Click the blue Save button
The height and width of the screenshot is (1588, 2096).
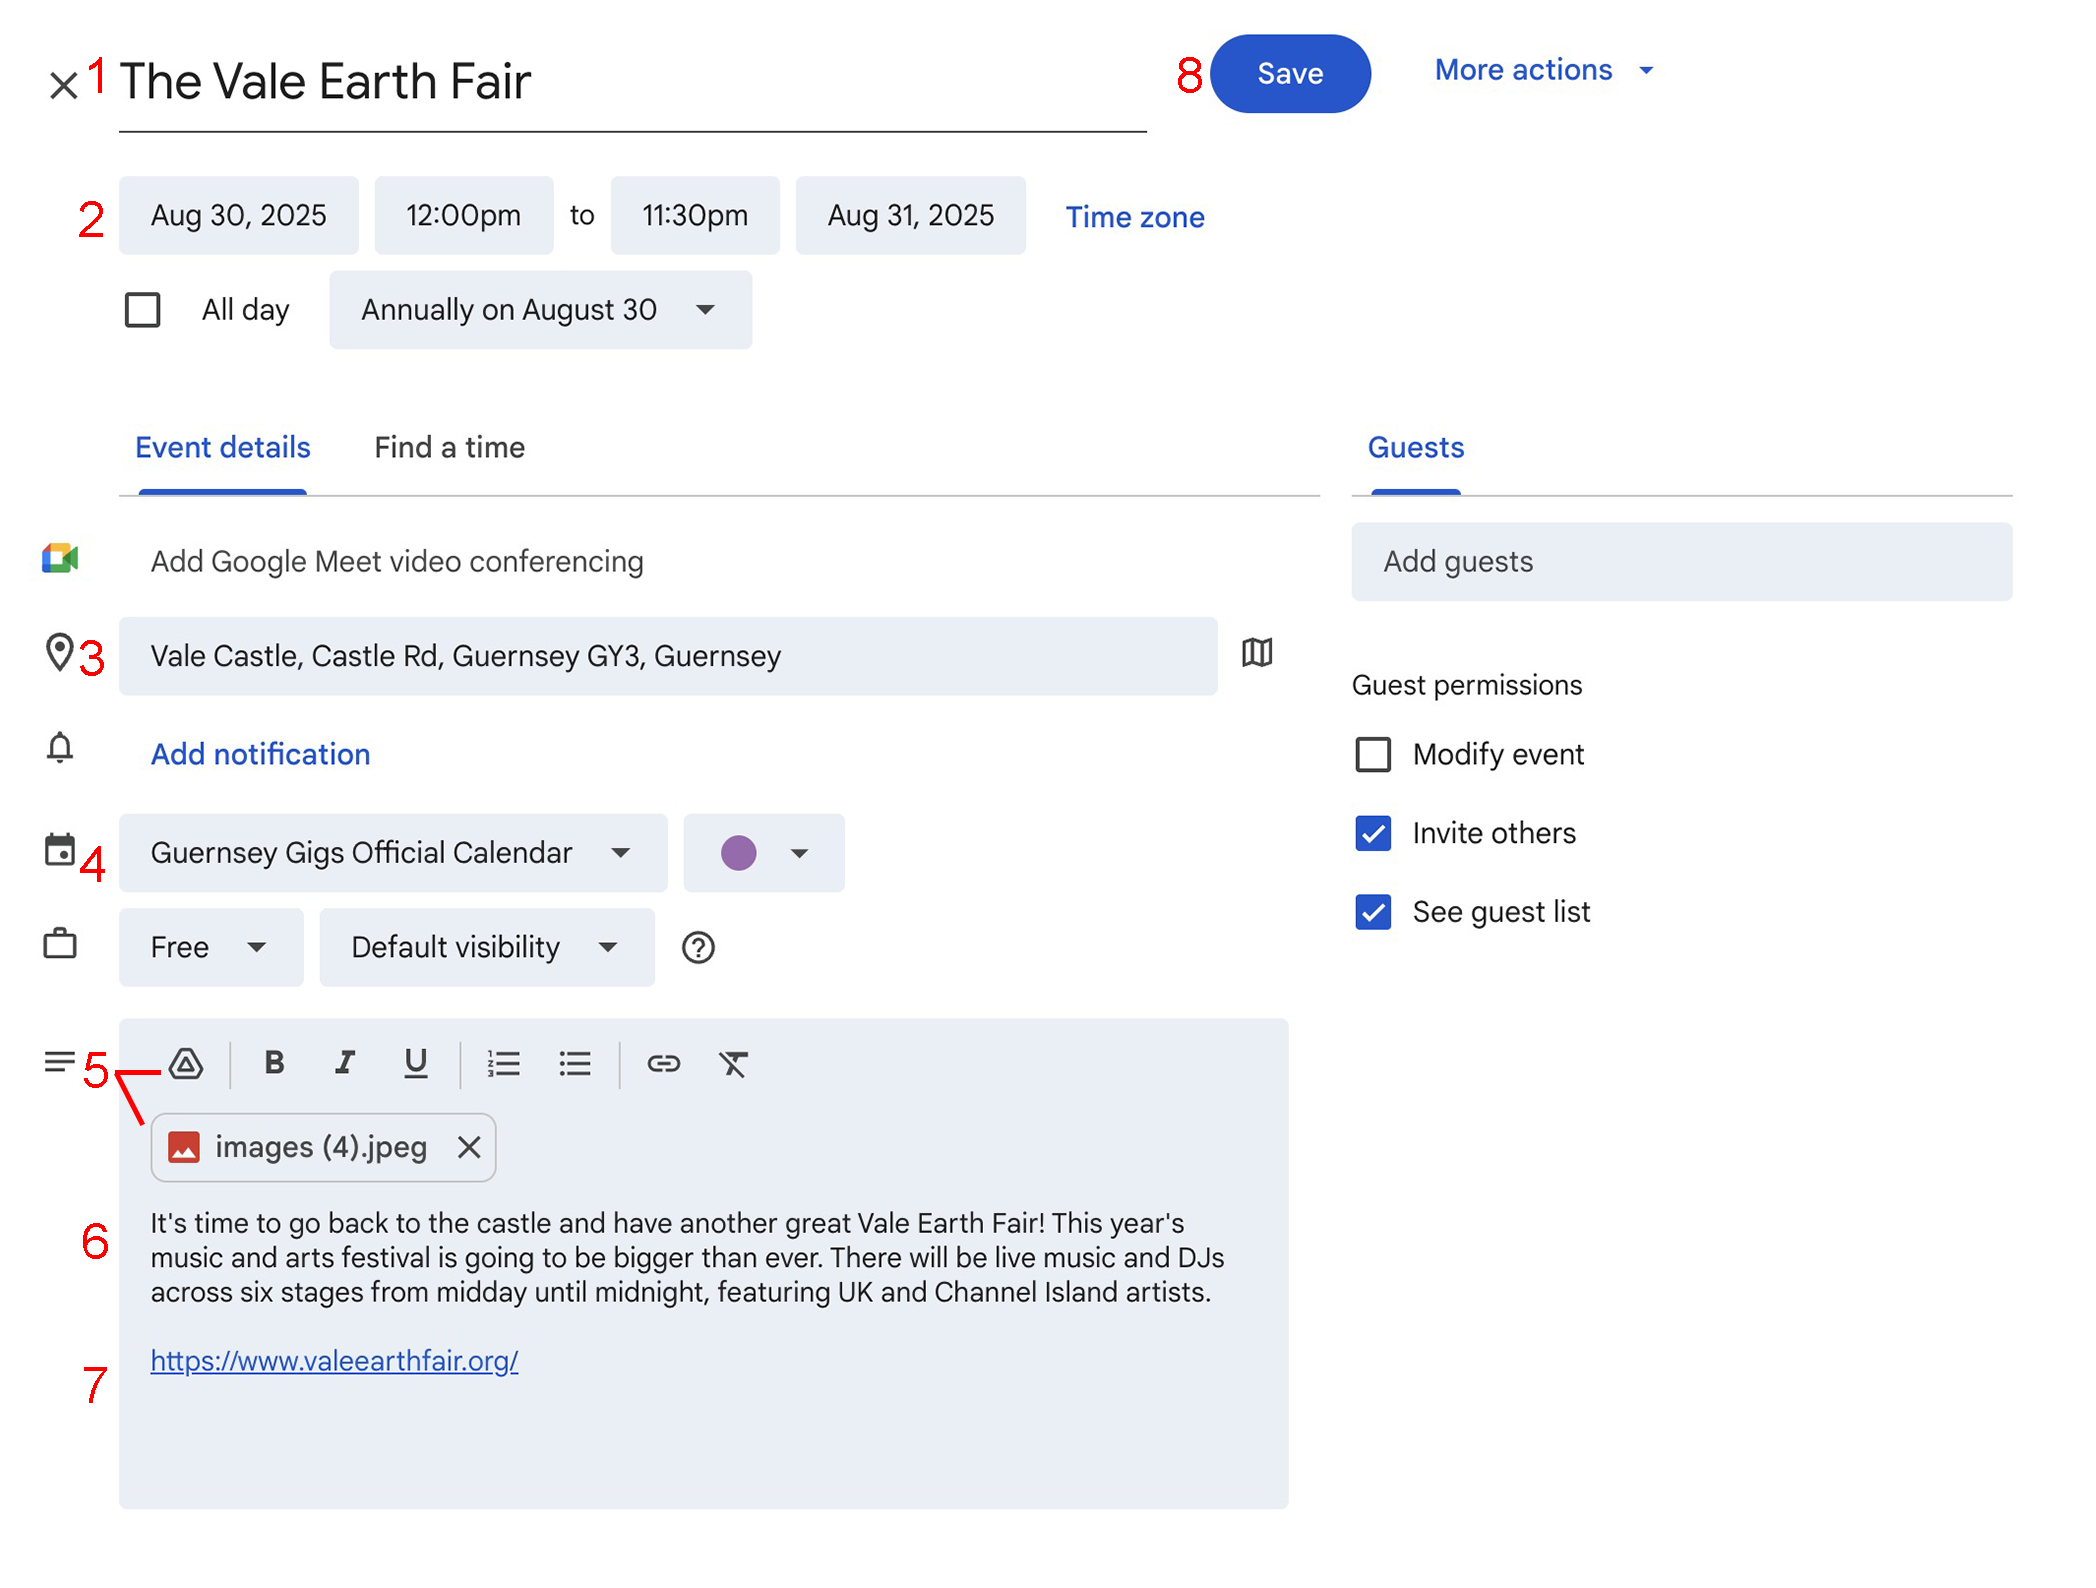[x=1290, y=73]
